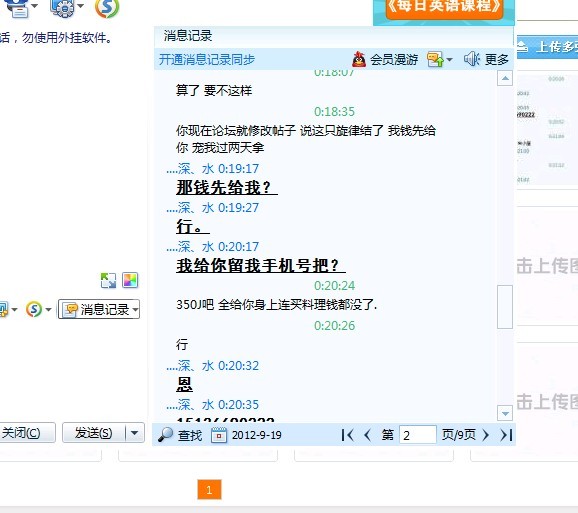Click the screenshot arrows icon
Screen dimensions: 578x513
108,280
